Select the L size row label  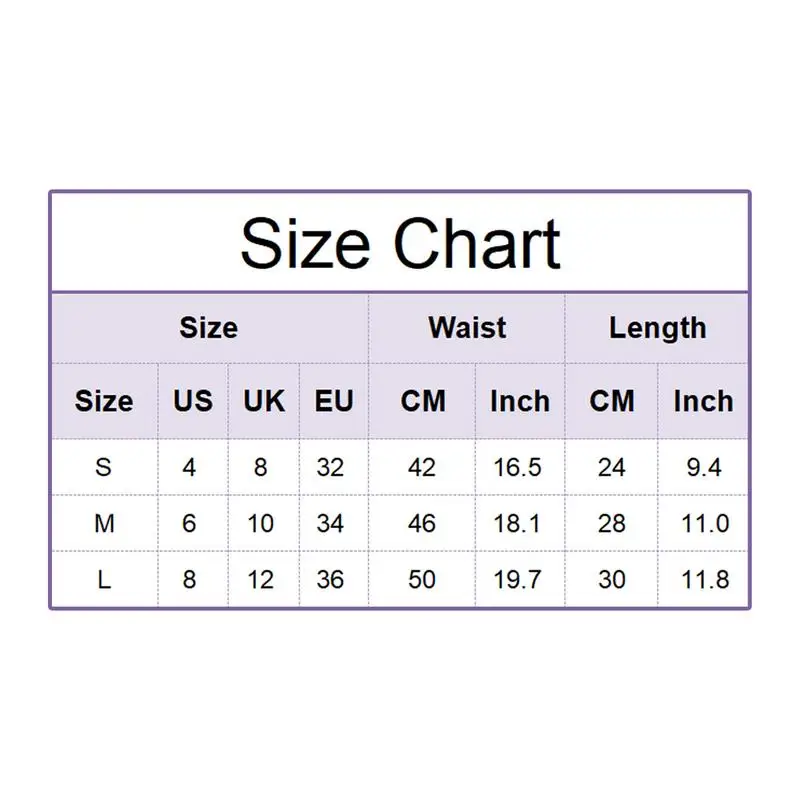point(104,579)
